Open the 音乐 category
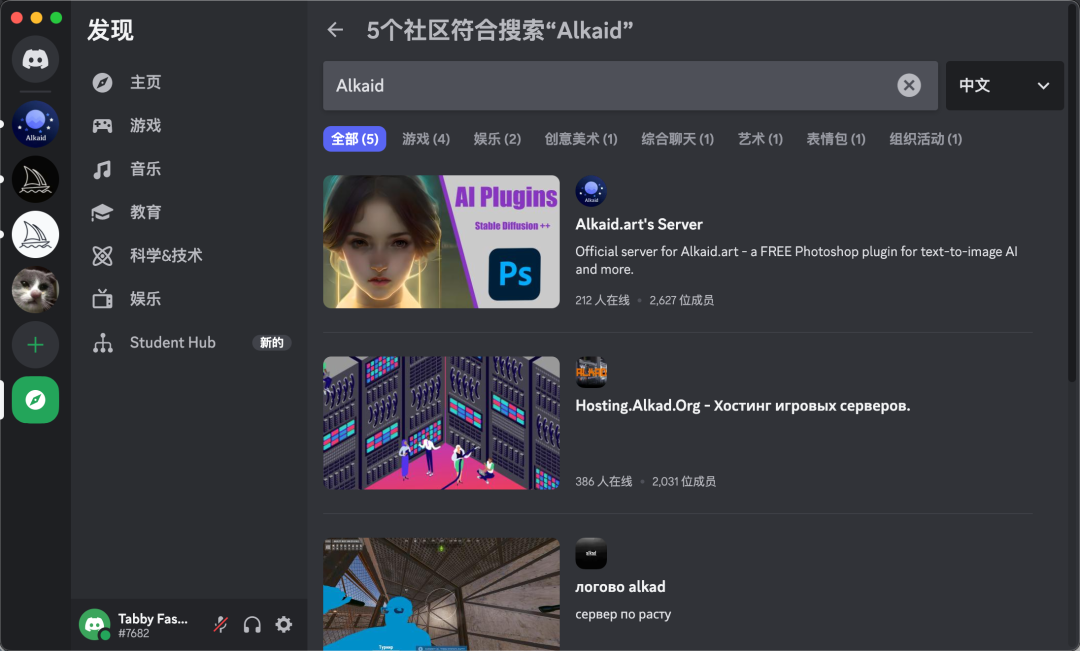 (x=189, y=169)
